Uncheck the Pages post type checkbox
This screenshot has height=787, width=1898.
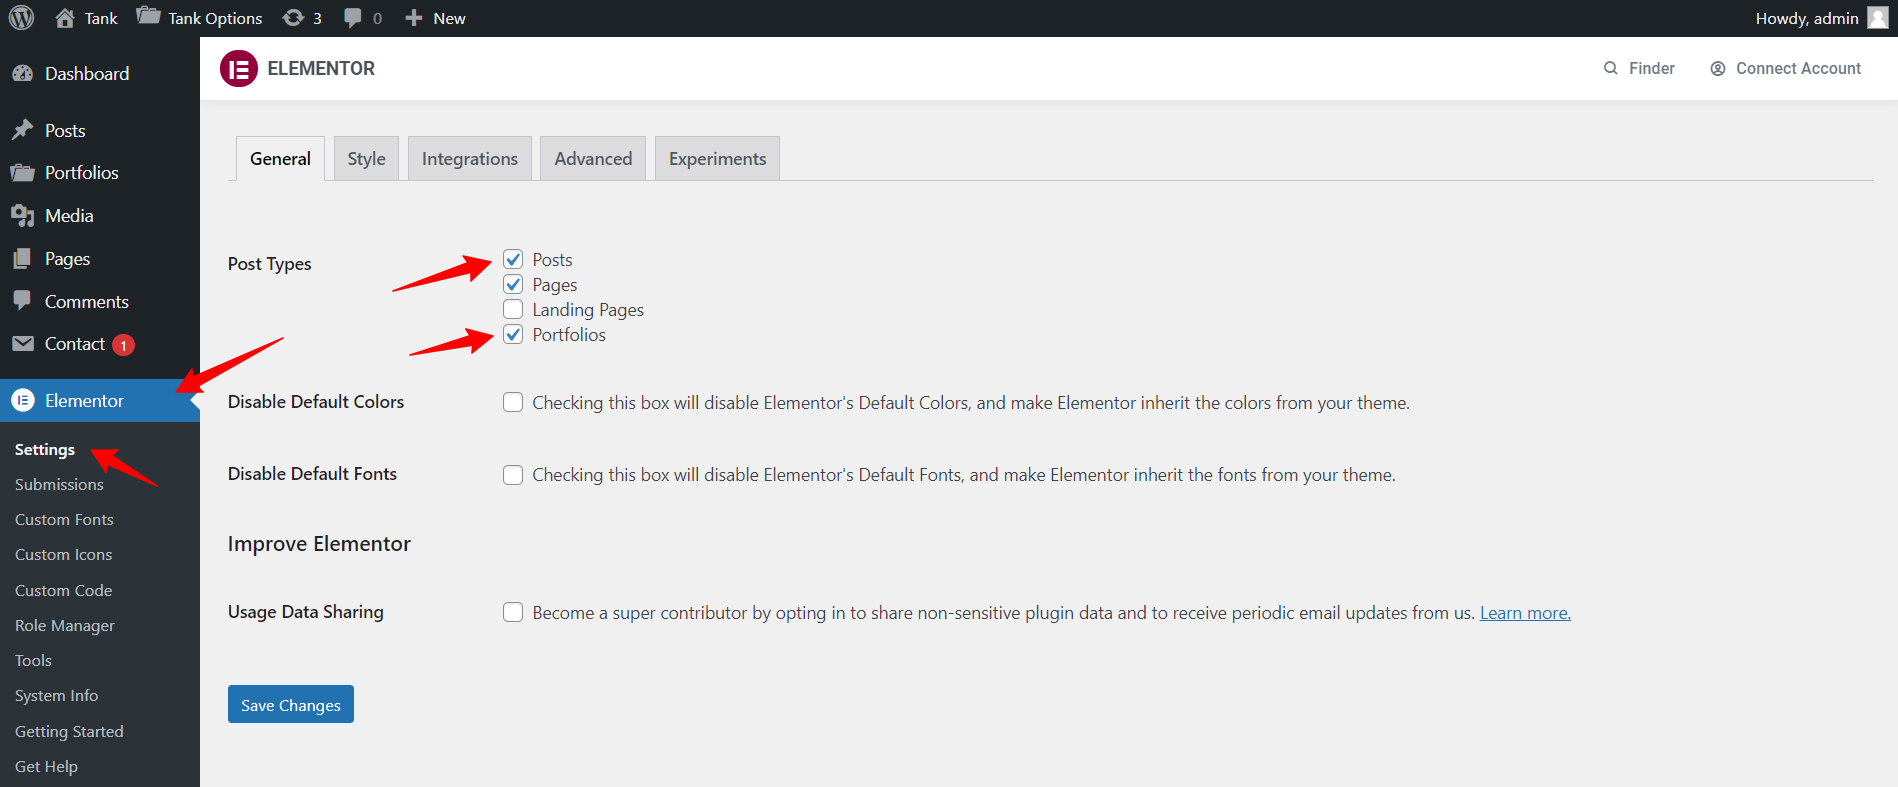513,285
